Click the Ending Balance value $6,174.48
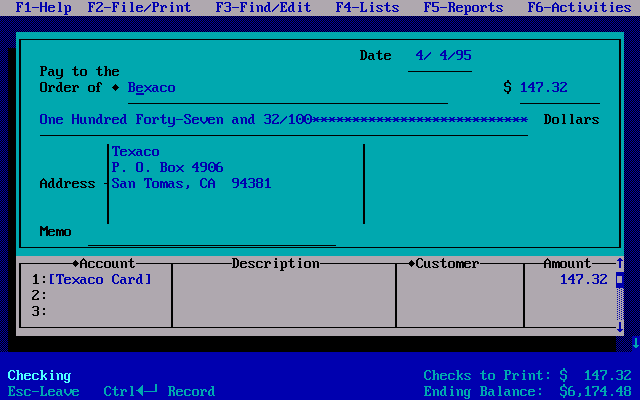 (596, 391)
